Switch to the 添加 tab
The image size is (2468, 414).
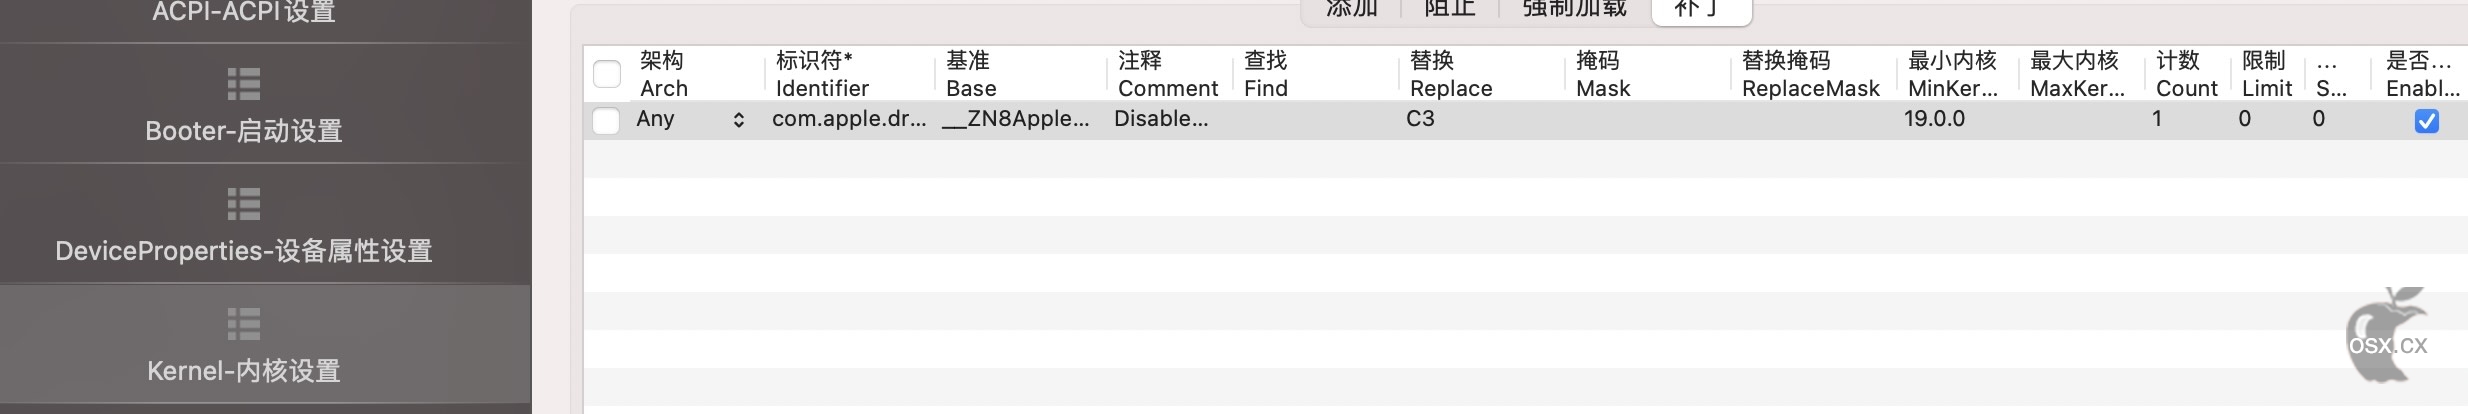(1352, 10)
